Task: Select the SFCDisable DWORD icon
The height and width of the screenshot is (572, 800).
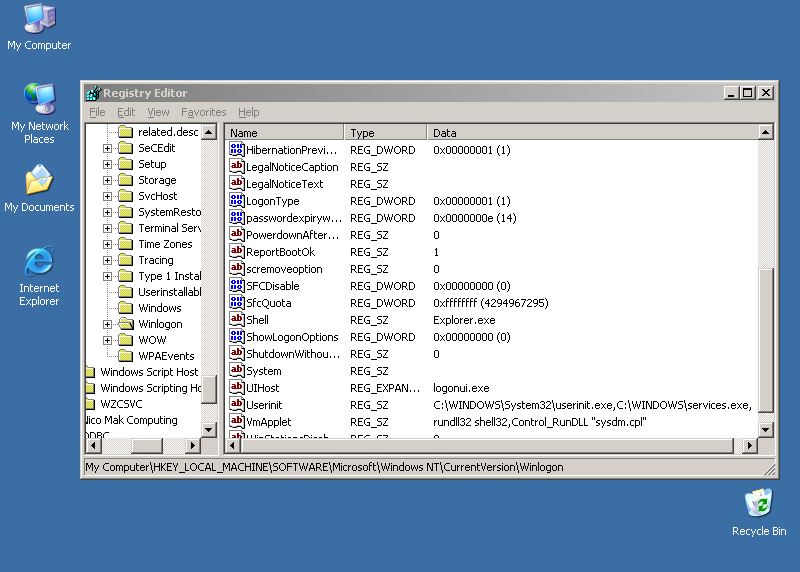Action: [x=236, y=286]
